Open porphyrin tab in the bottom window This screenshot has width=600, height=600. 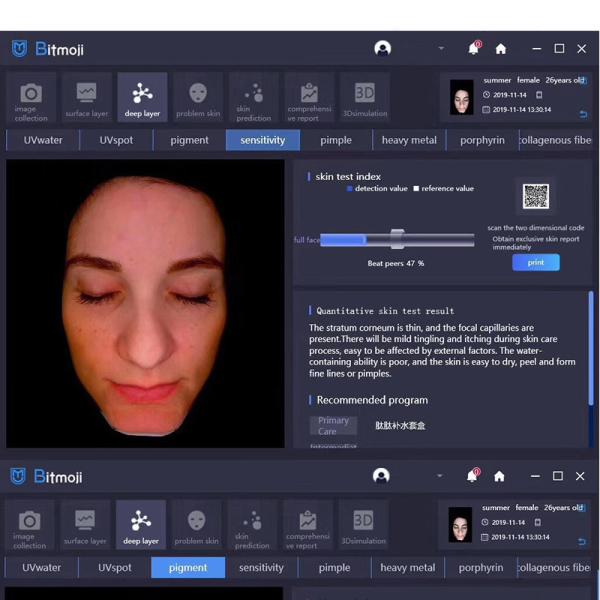tap(481, 568)
